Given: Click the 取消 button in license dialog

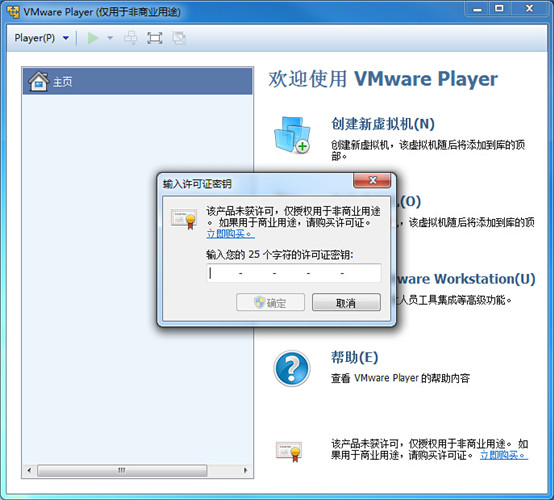Looking at the screenshot, I should coord(346,302).
